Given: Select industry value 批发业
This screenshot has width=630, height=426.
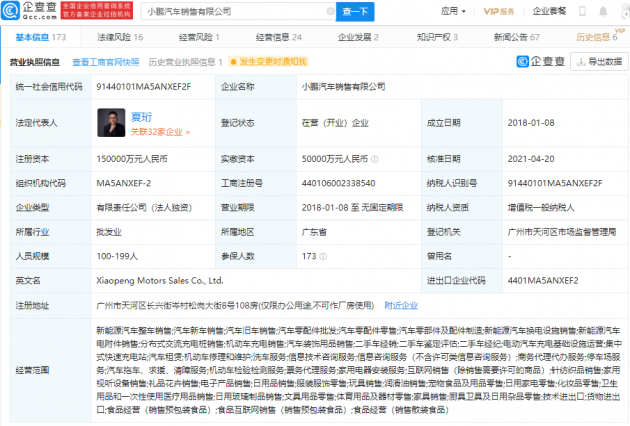Looking at the screenshot, I should (x=108, y=232).
